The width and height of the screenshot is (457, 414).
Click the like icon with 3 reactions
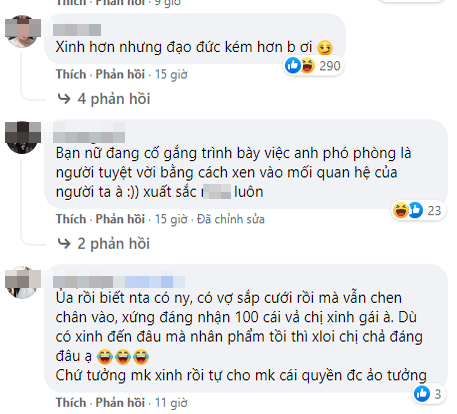pyautogui.click(x=422, y=394)
